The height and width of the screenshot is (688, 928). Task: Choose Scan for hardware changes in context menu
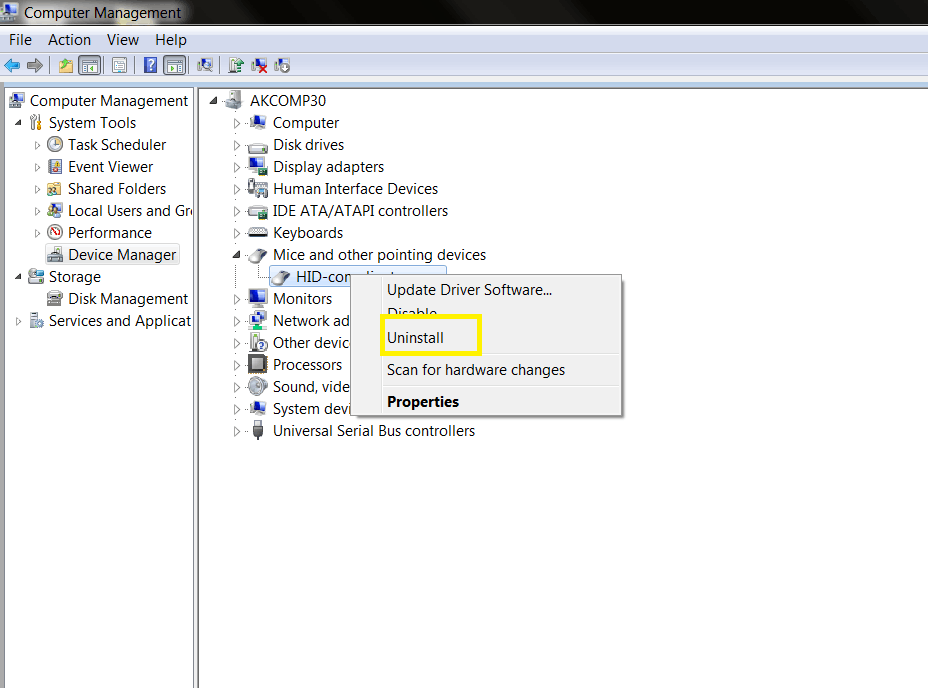pos(485,369)
